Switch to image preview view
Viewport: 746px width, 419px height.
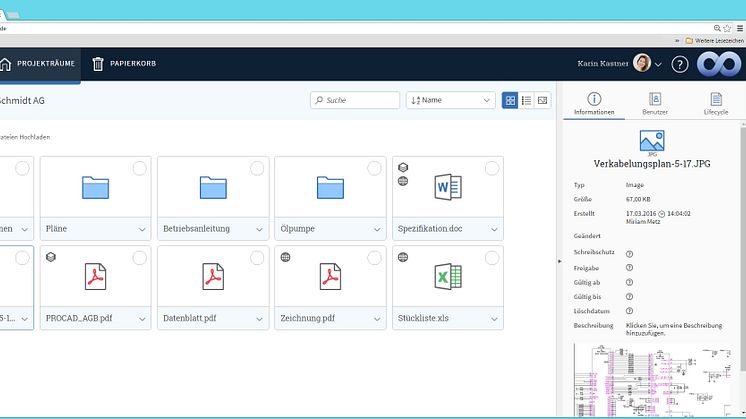[542, 100]
